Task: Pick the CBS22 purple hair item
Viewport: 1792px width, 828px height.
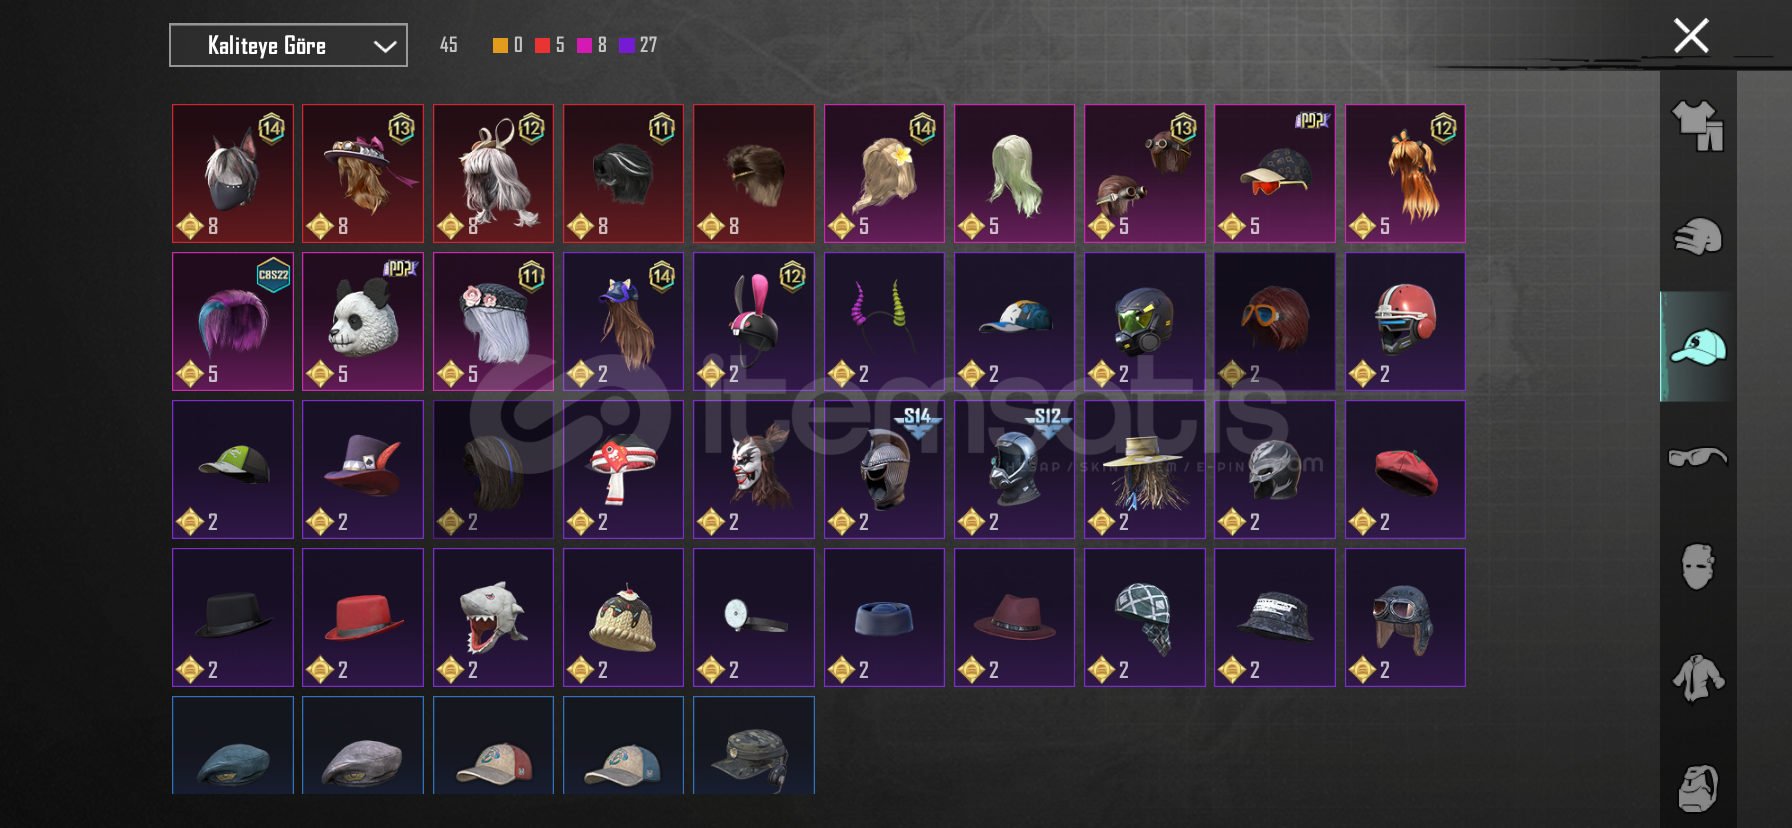Action: [233, 321]
